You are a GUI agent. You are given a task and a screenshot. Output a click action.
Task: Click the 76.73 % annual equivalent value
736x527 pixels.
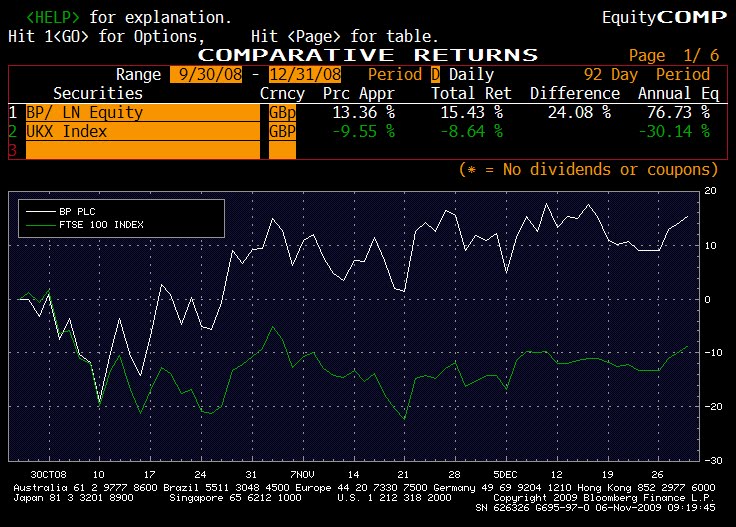(678, 113)
